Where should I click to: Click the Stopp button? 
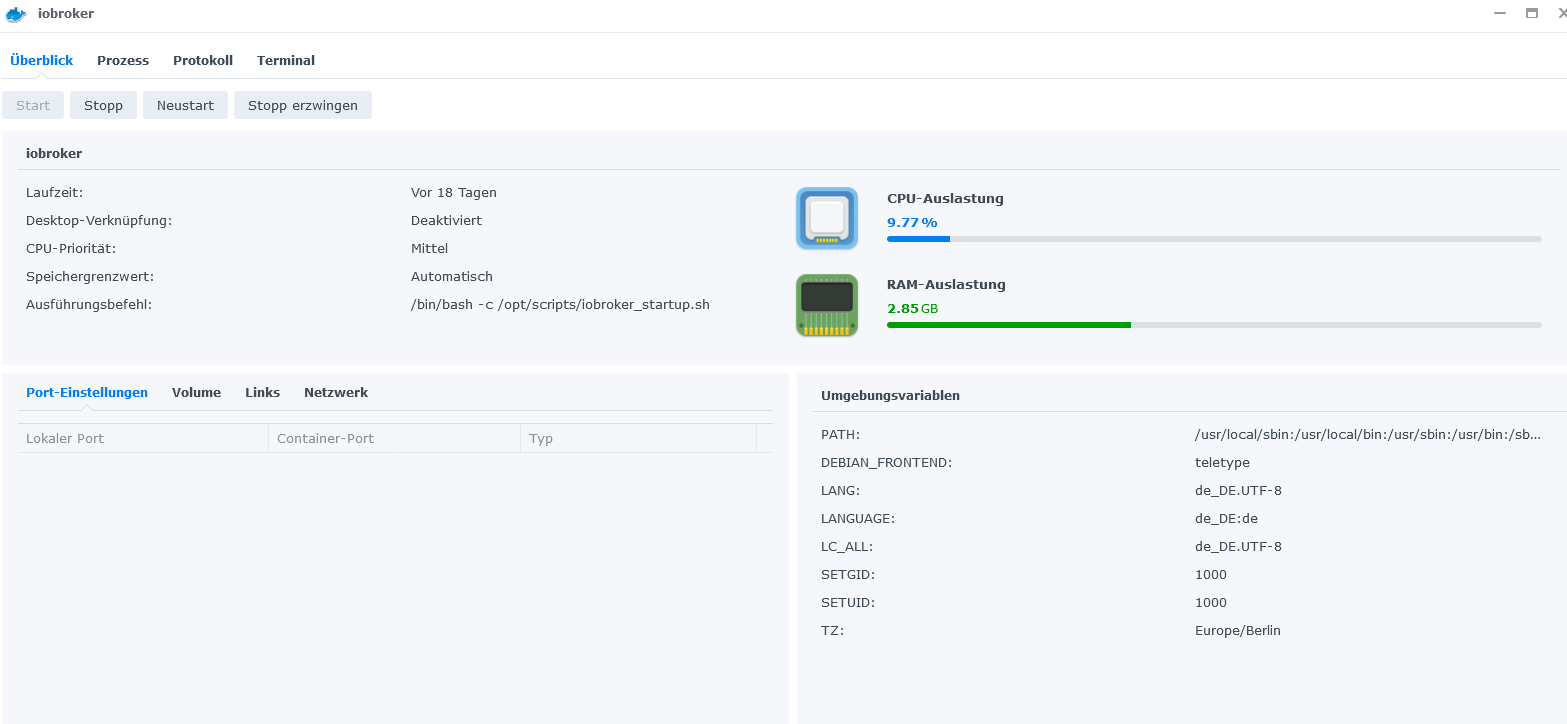(x=103, y=105)
